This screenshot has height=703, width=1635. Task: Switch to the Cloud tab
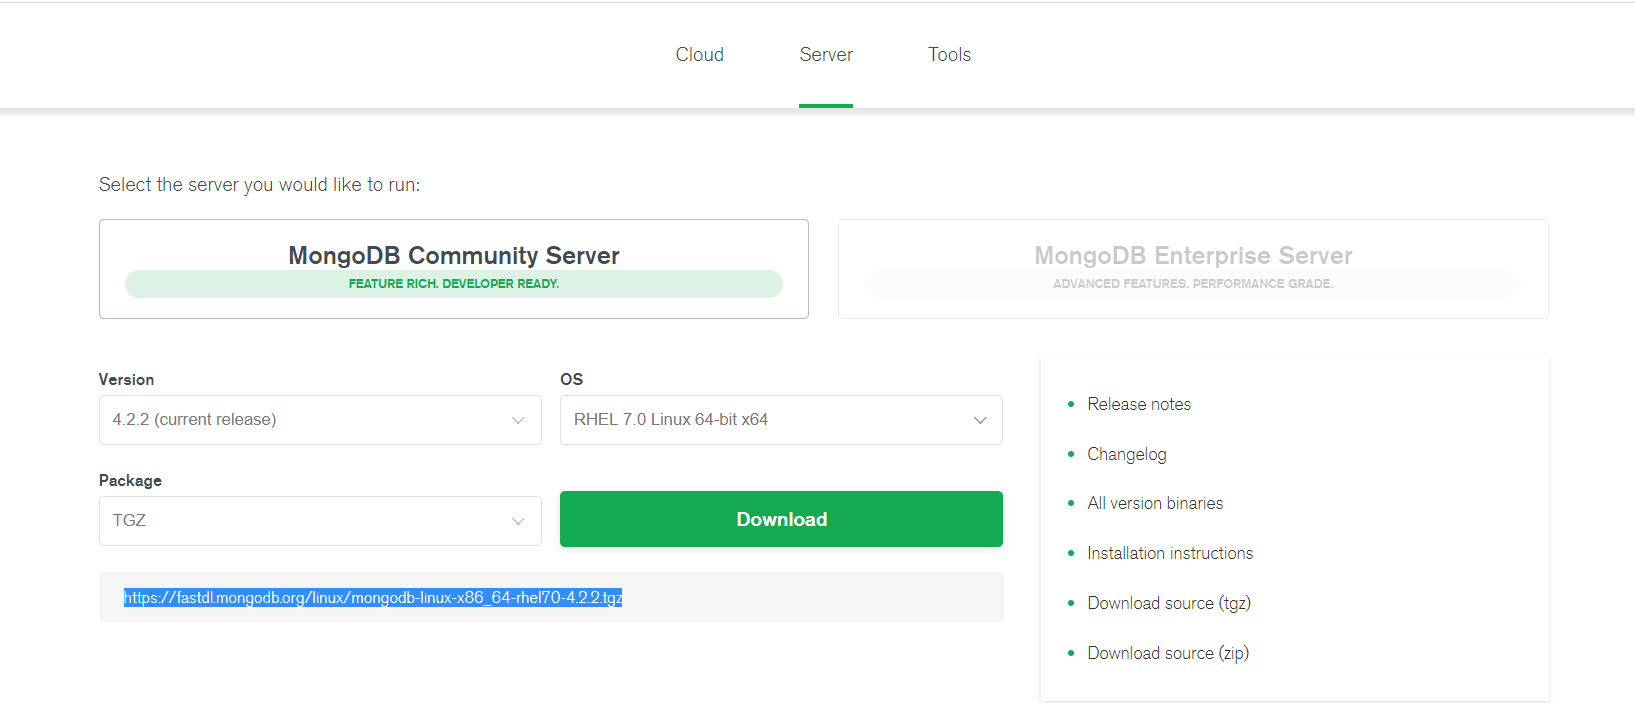click(699, 55)
